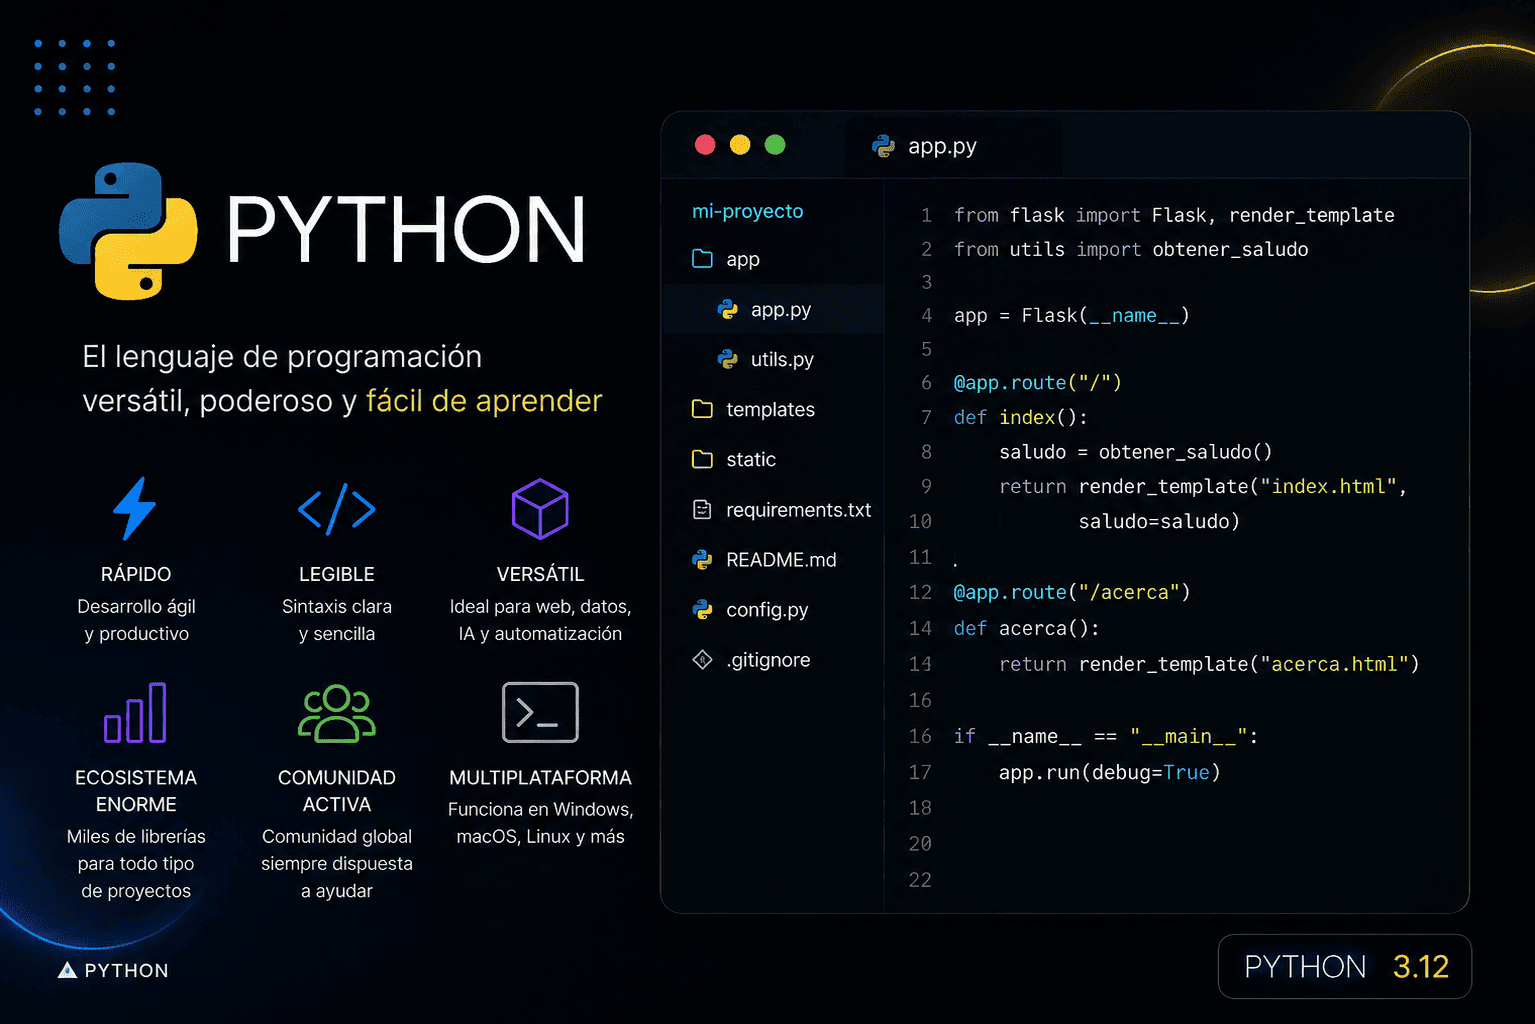The width and height of the screenshot is (1535, 1024).
Task: Click the VERSÁTIL heading
Action: pyautogui.click(x=540, y=574)
